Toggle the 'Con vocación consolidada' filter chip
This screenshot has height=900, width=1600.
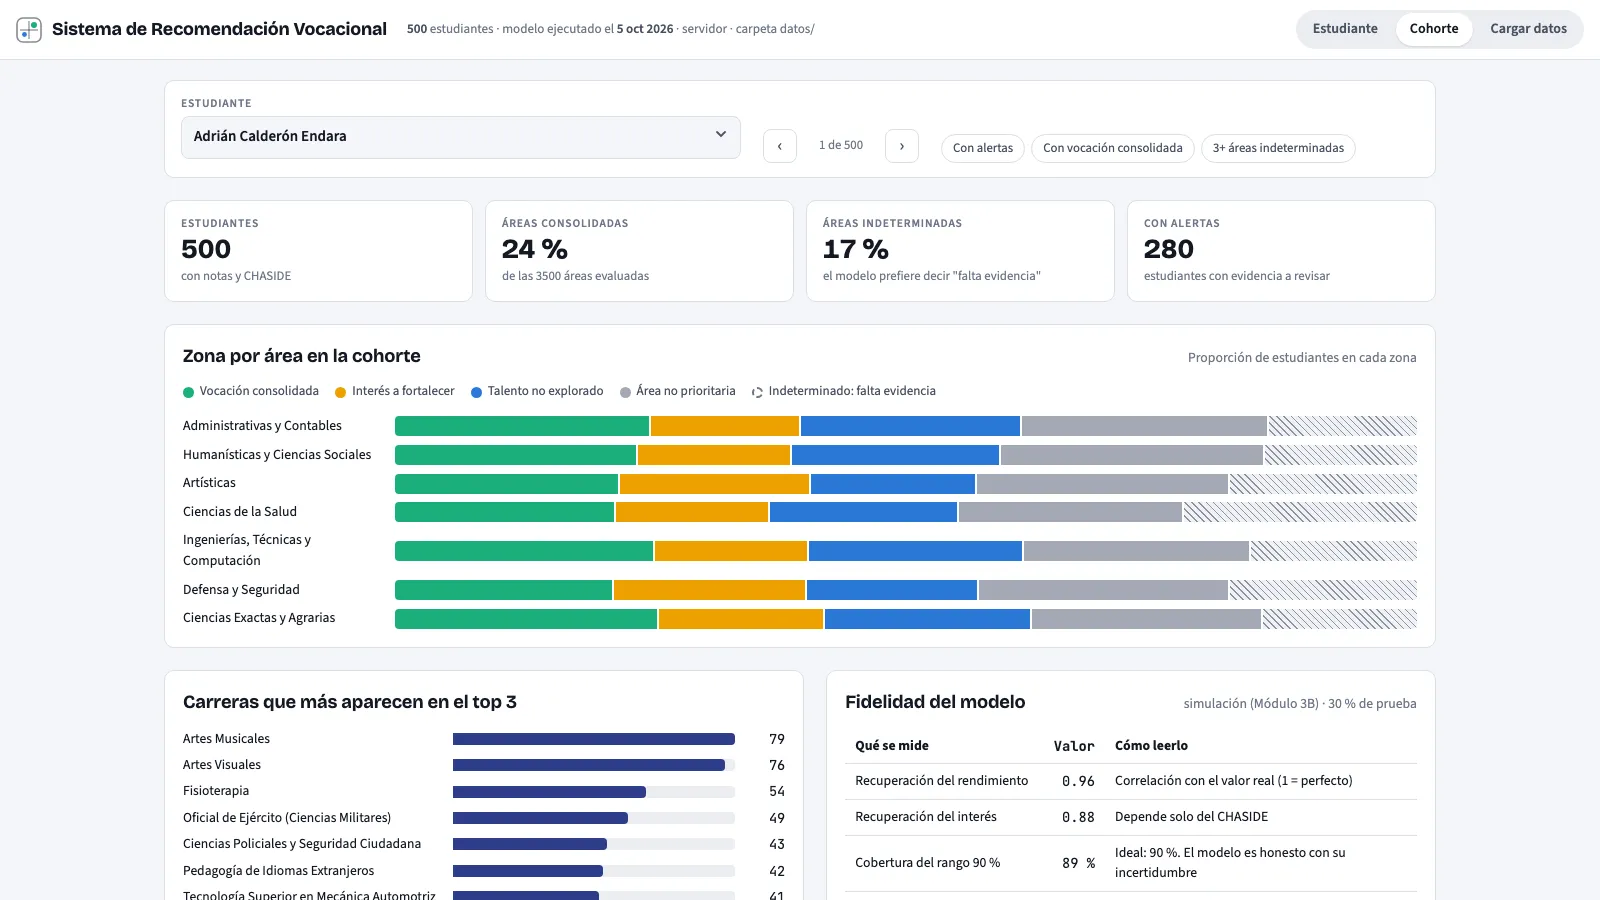(1113, 148)
